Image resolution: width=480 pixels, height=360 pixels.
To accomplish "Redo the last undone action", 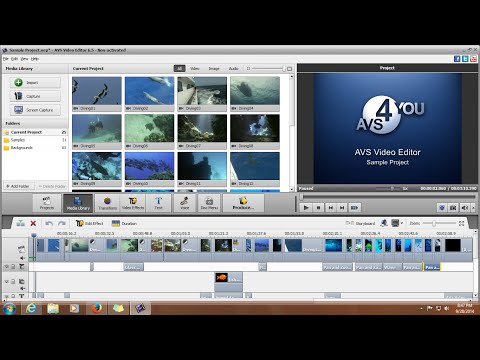I will coord(62,223).
